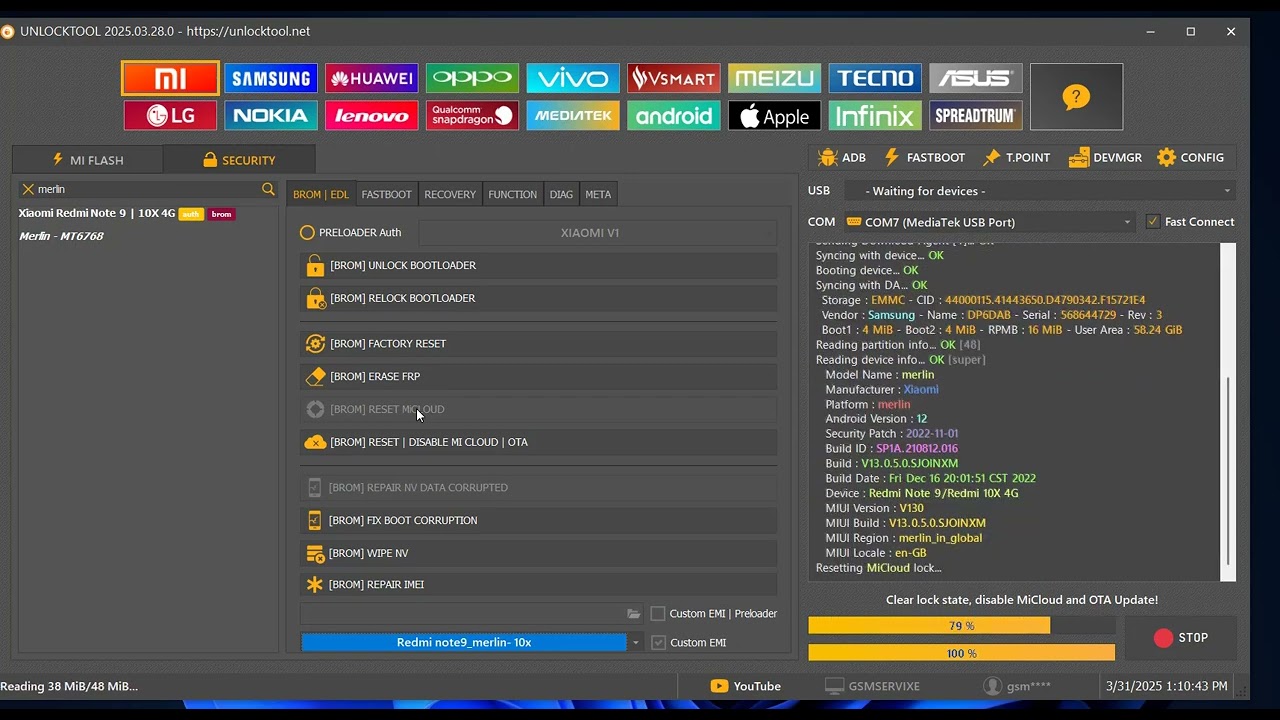
Task: Clear the merlin search with X icon
Action: tap(28, 189)
